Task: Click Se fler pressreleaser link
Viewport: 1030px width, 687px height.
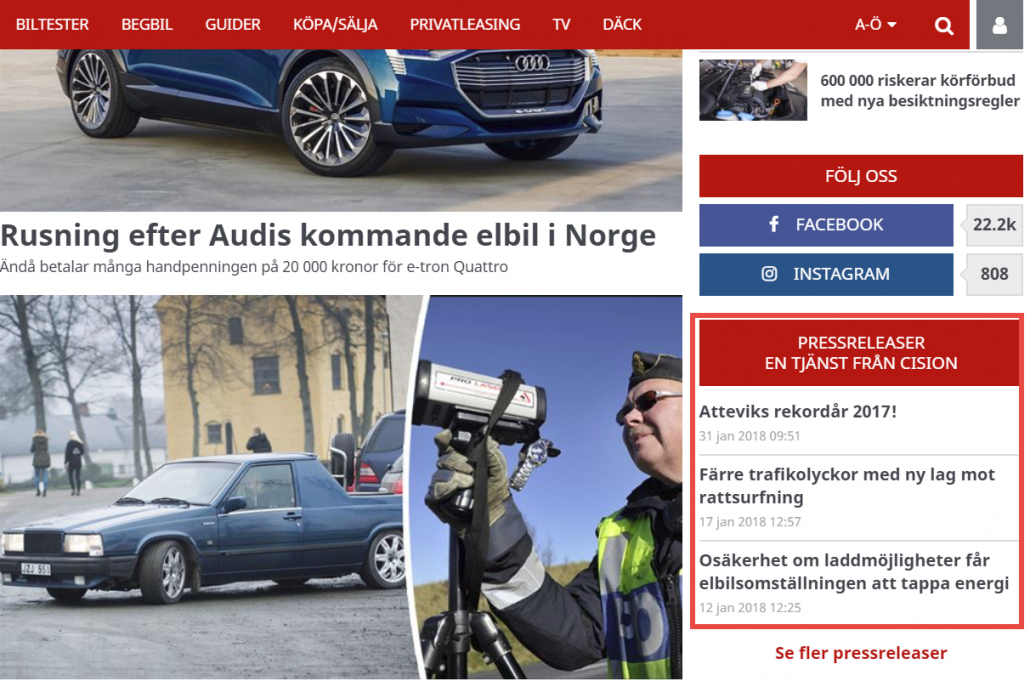Action: pos(861,653)
